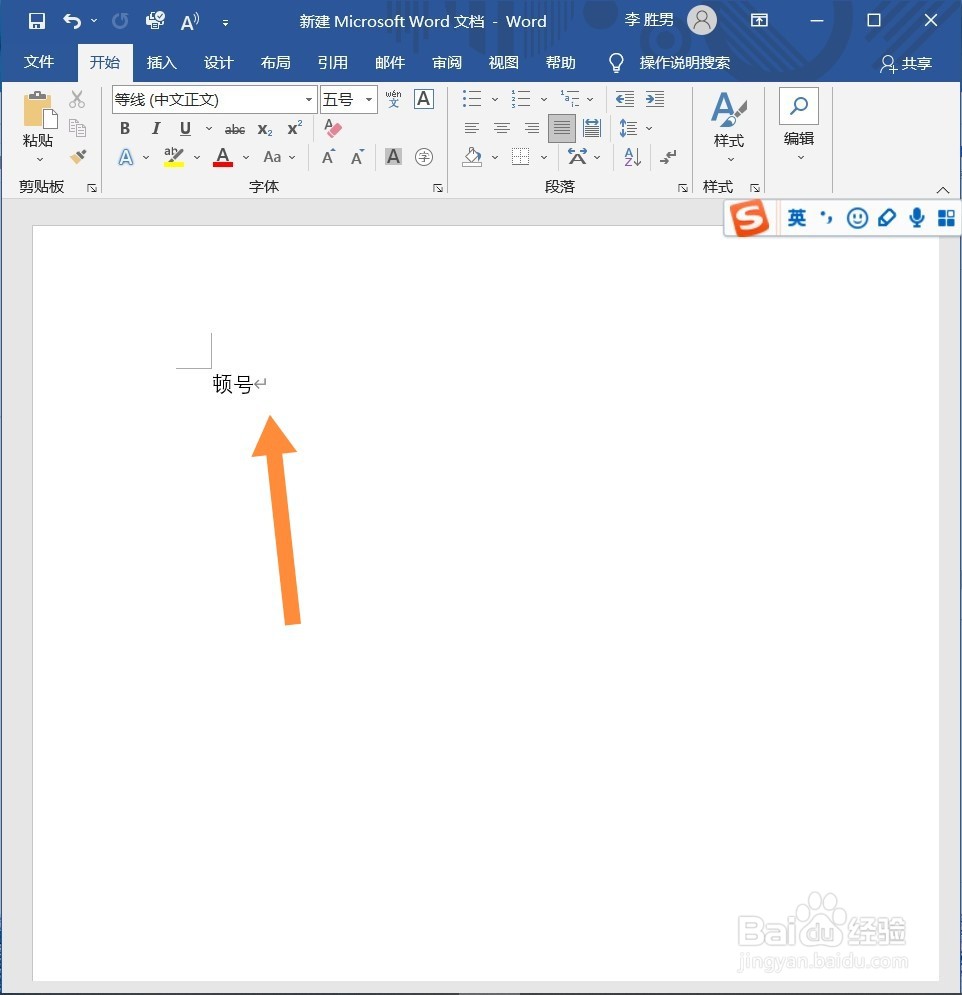Open the Change Case Aa menu

[279, 157]
